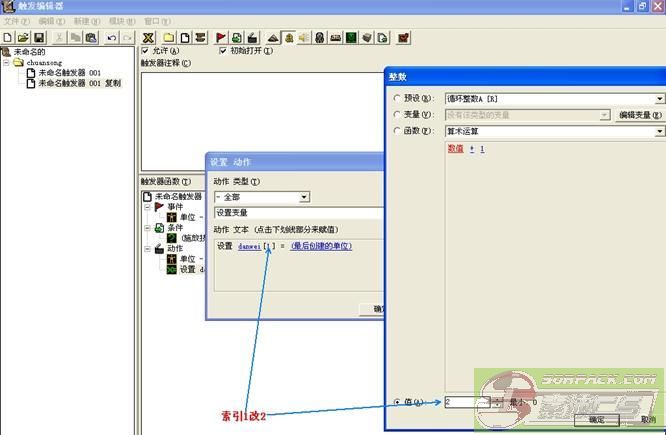
Task: Click the New Category folder icon
Action: [x=168, y=37]
